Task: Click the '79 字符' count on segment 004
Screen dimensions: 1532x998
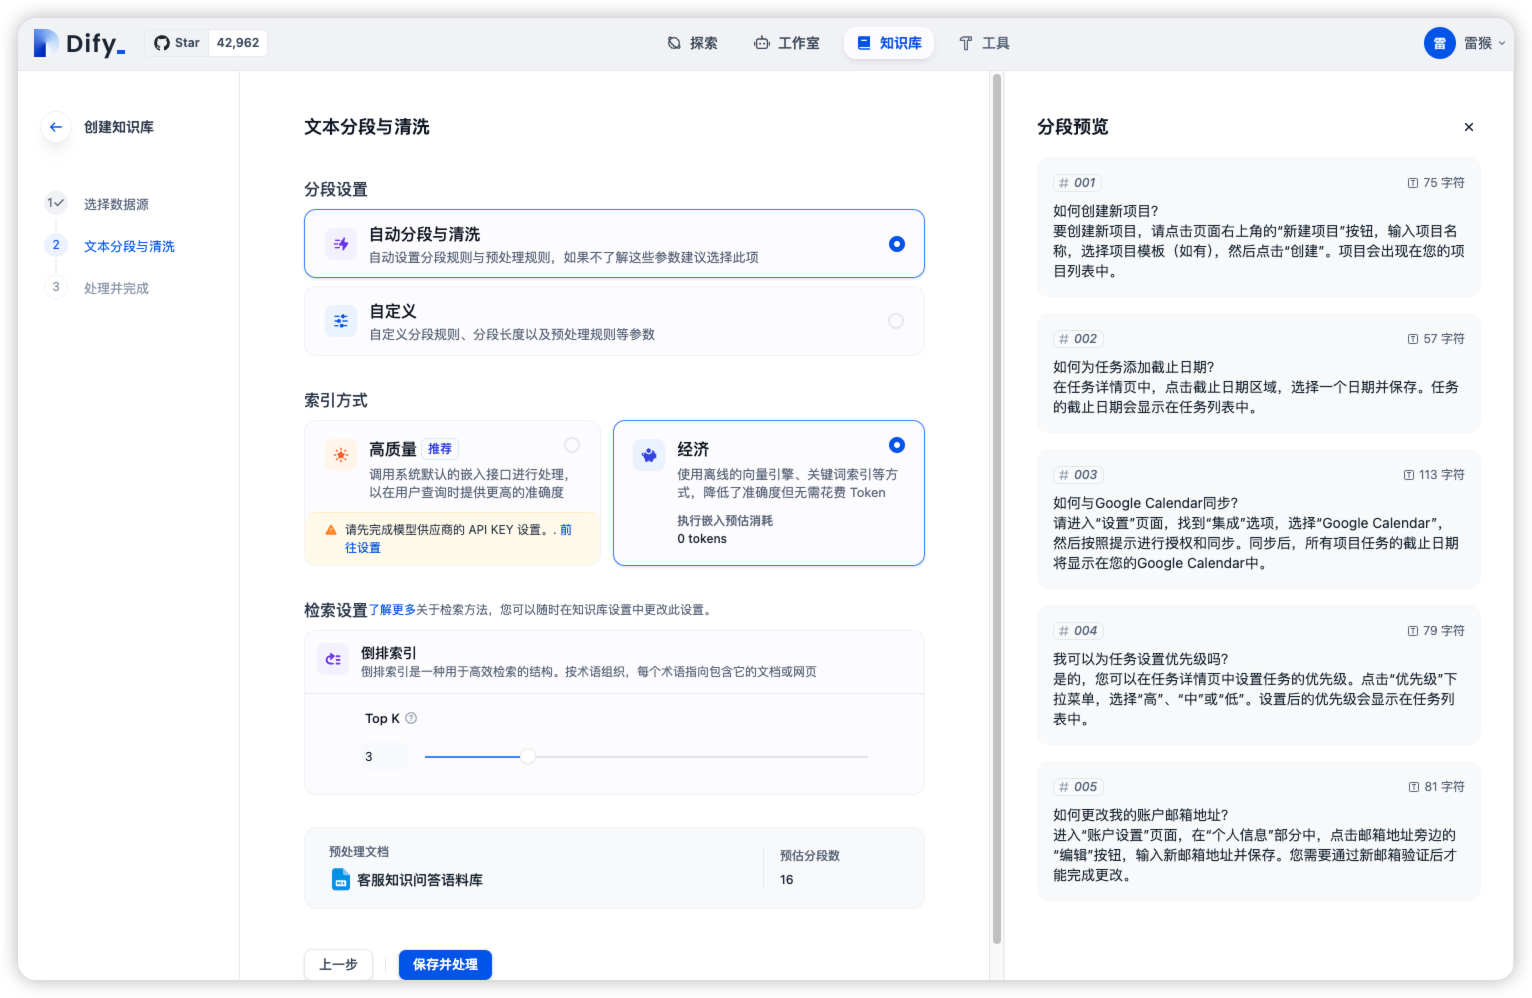Action: [x=1444, y=631]
